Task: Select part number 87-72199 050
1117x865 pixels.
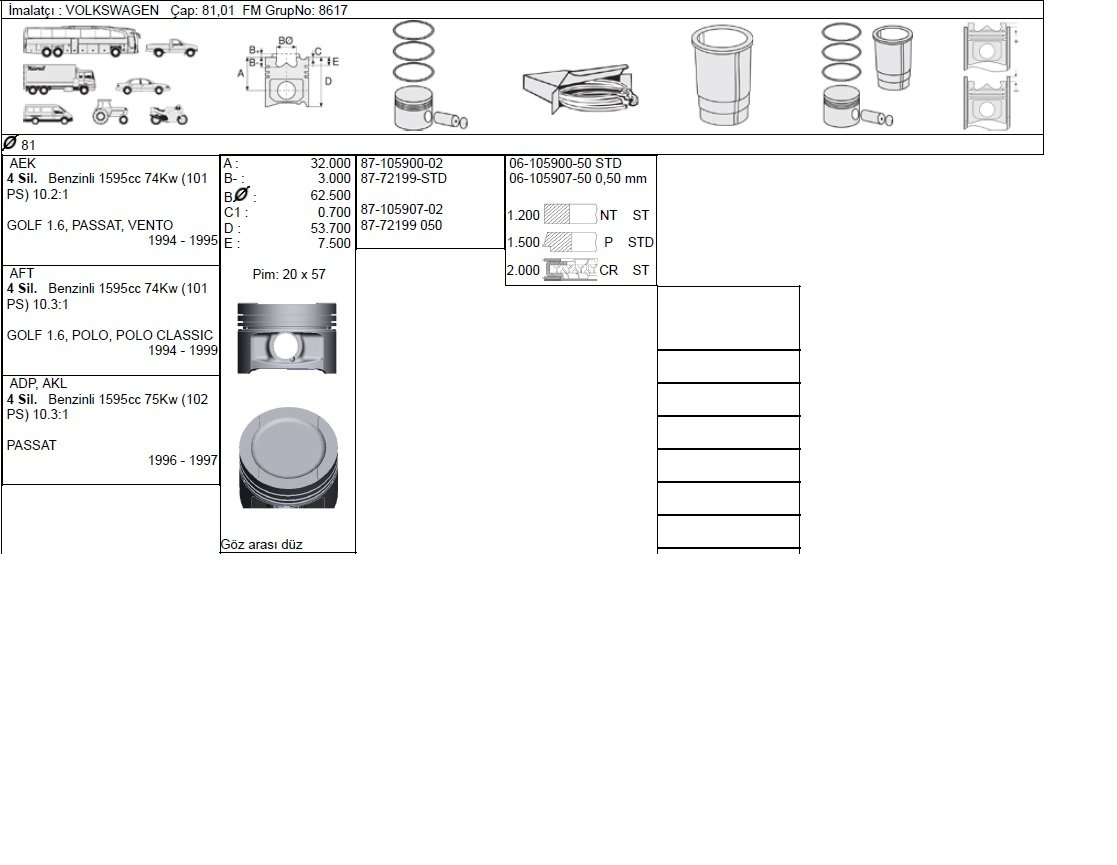Action: (401, 225)
